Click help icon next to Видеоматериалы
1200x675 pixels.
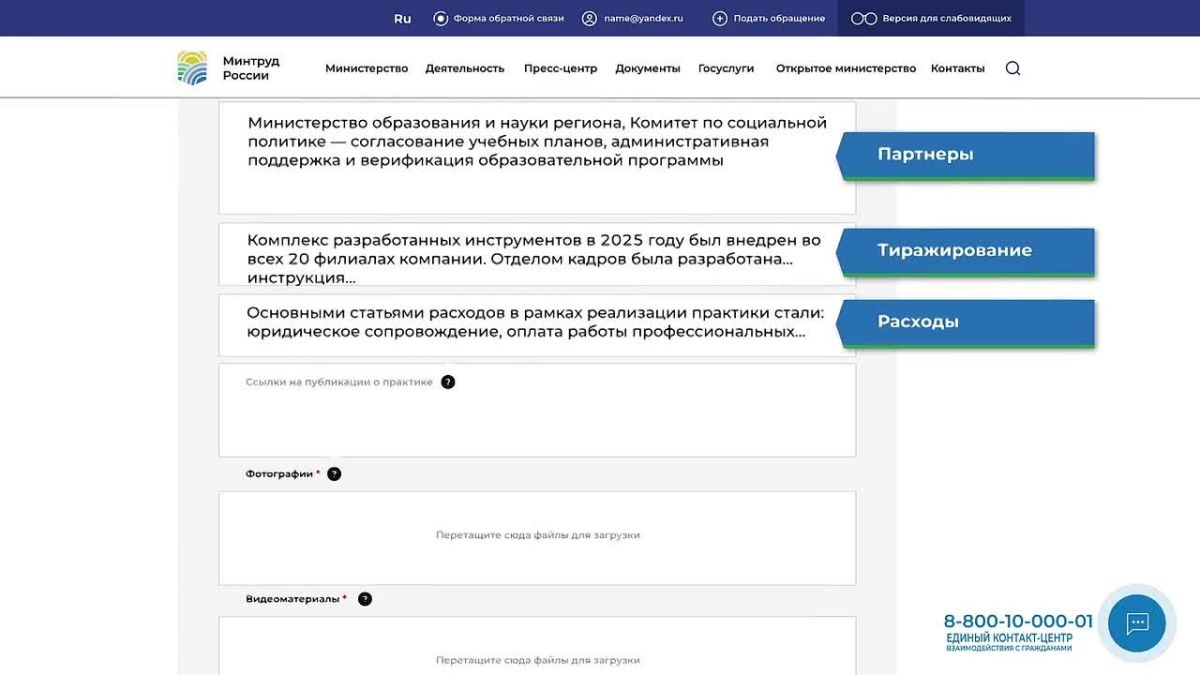[365, 599]
